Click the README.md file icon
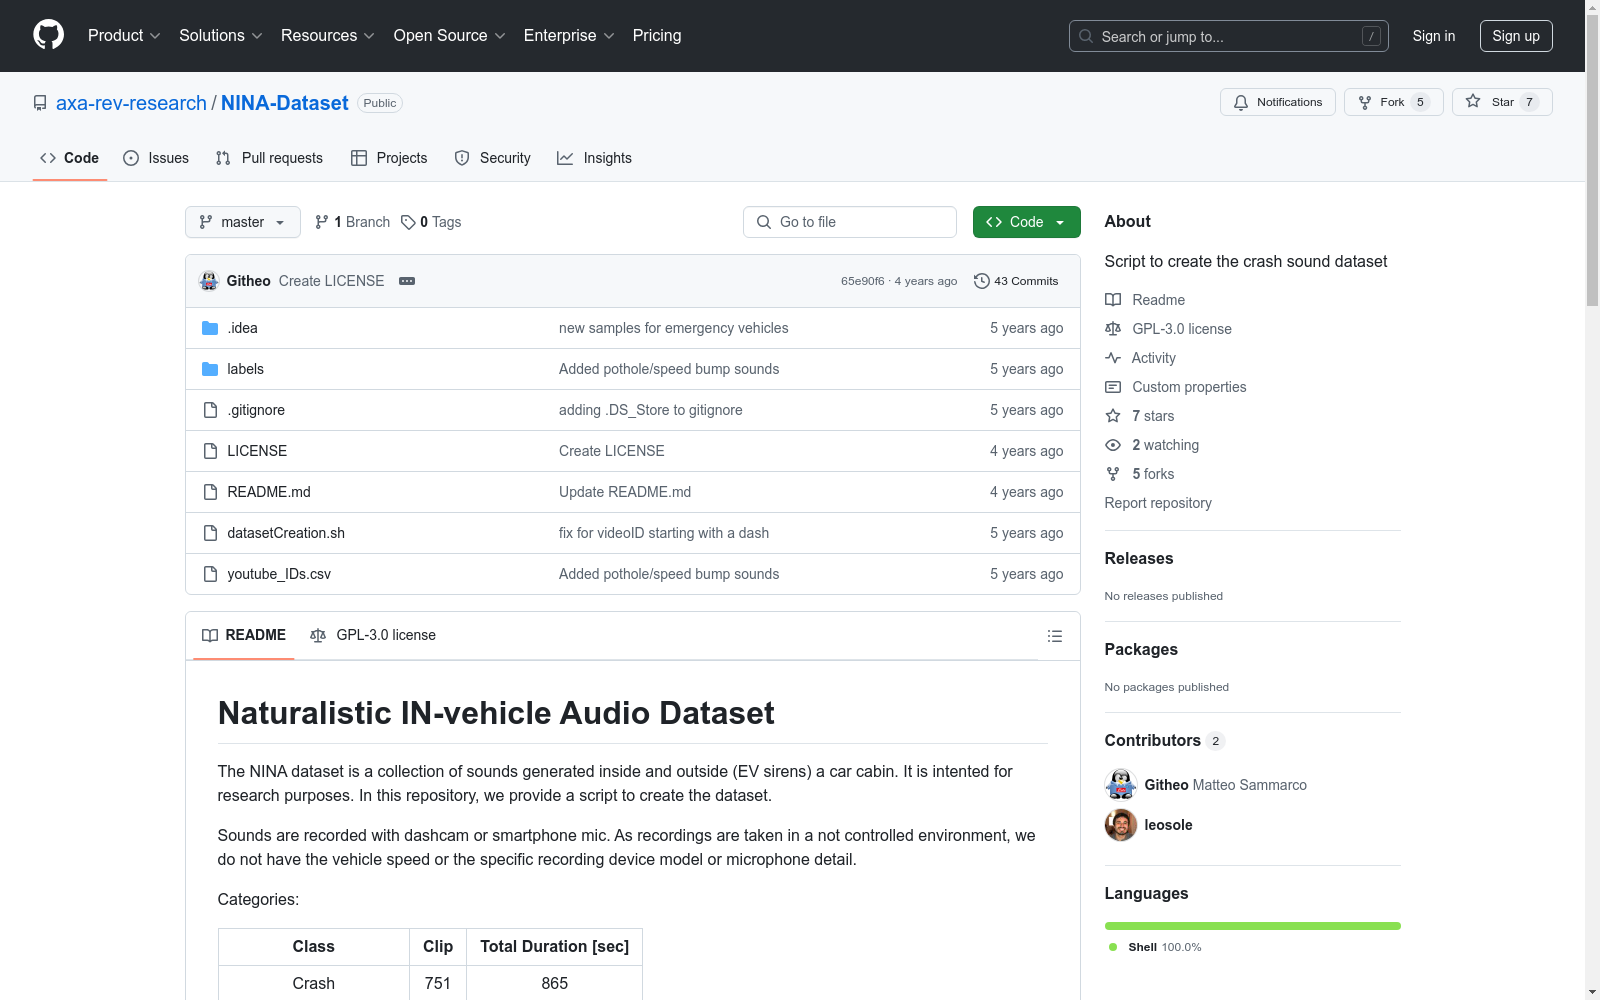 tap(210, 492)
